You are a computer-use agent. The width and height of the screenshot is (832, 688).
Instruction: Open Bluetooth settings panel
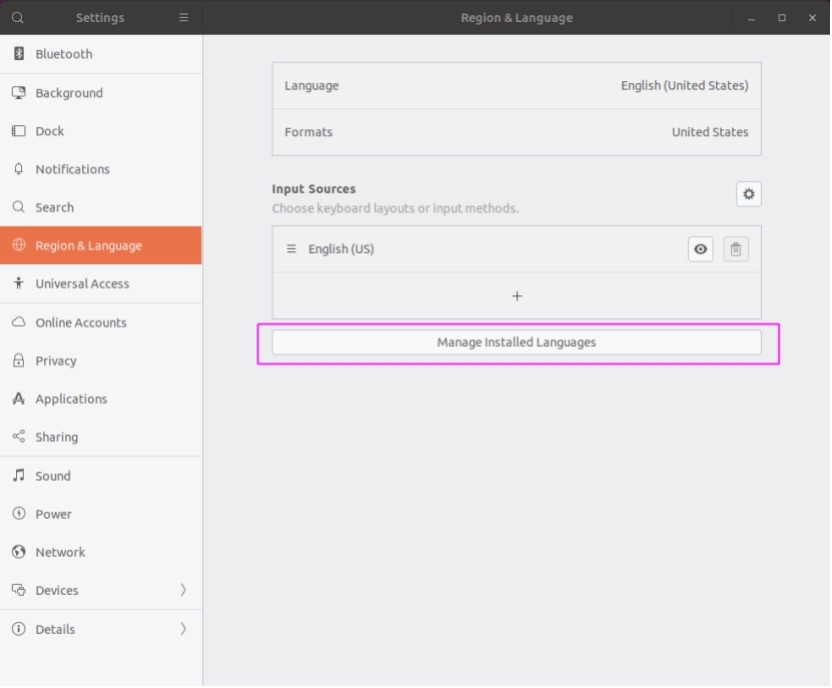point(101,54)
